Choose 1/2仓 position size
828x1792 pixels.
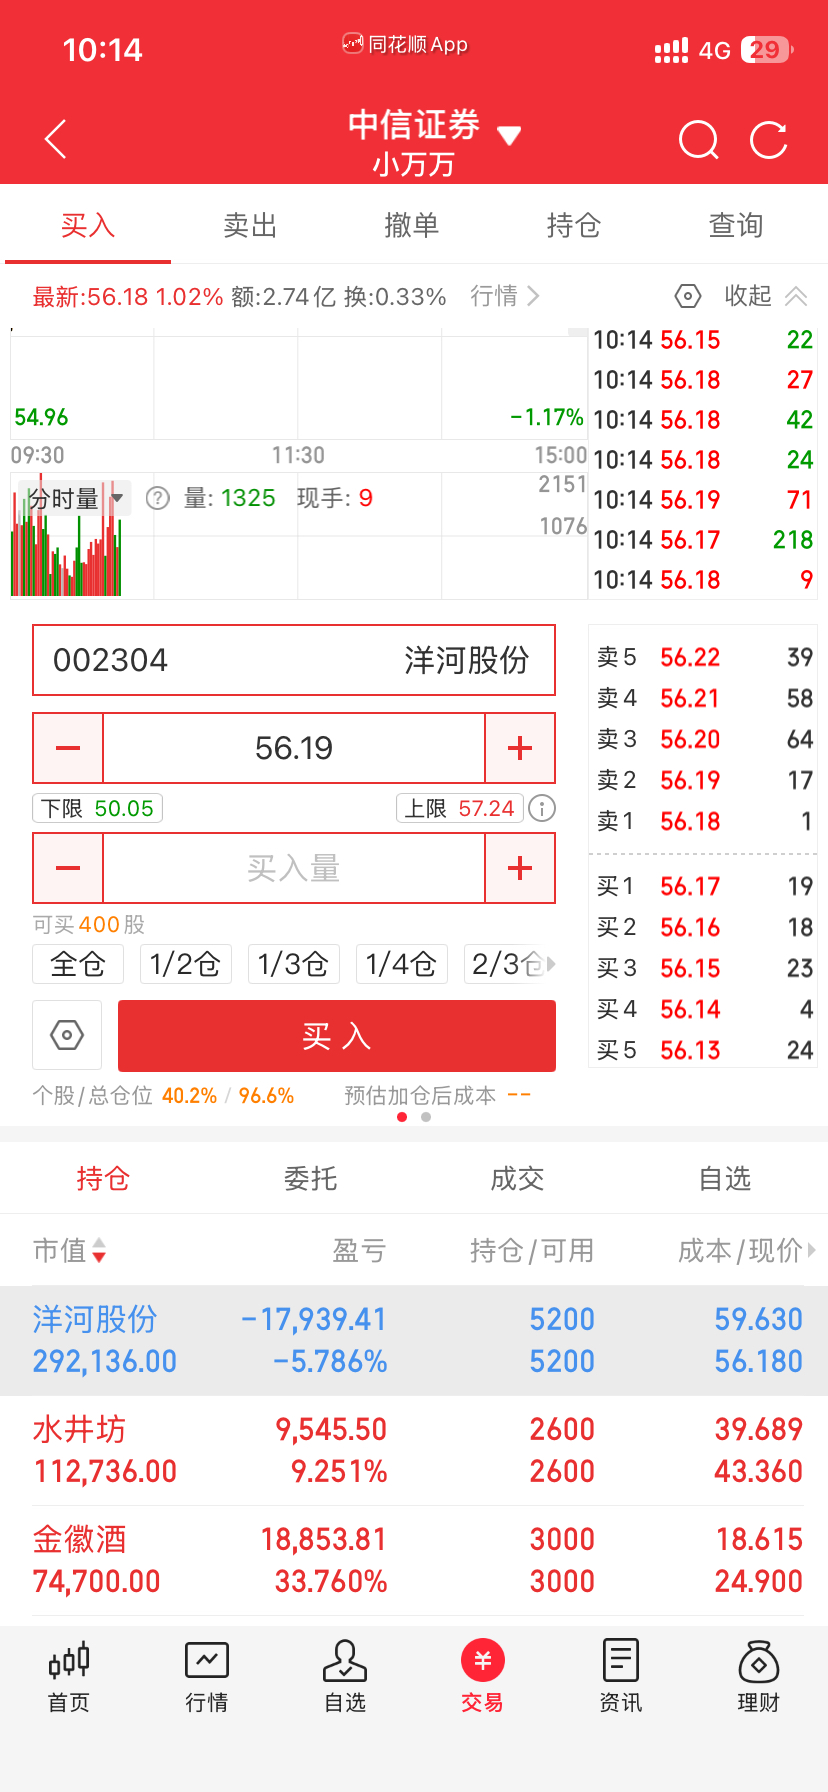pos(185,964)
